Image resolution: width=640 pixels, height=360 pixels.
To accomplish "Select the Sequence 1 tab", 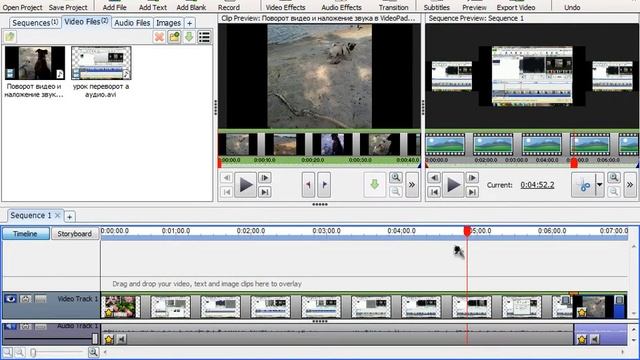I will tap(31, 215).
